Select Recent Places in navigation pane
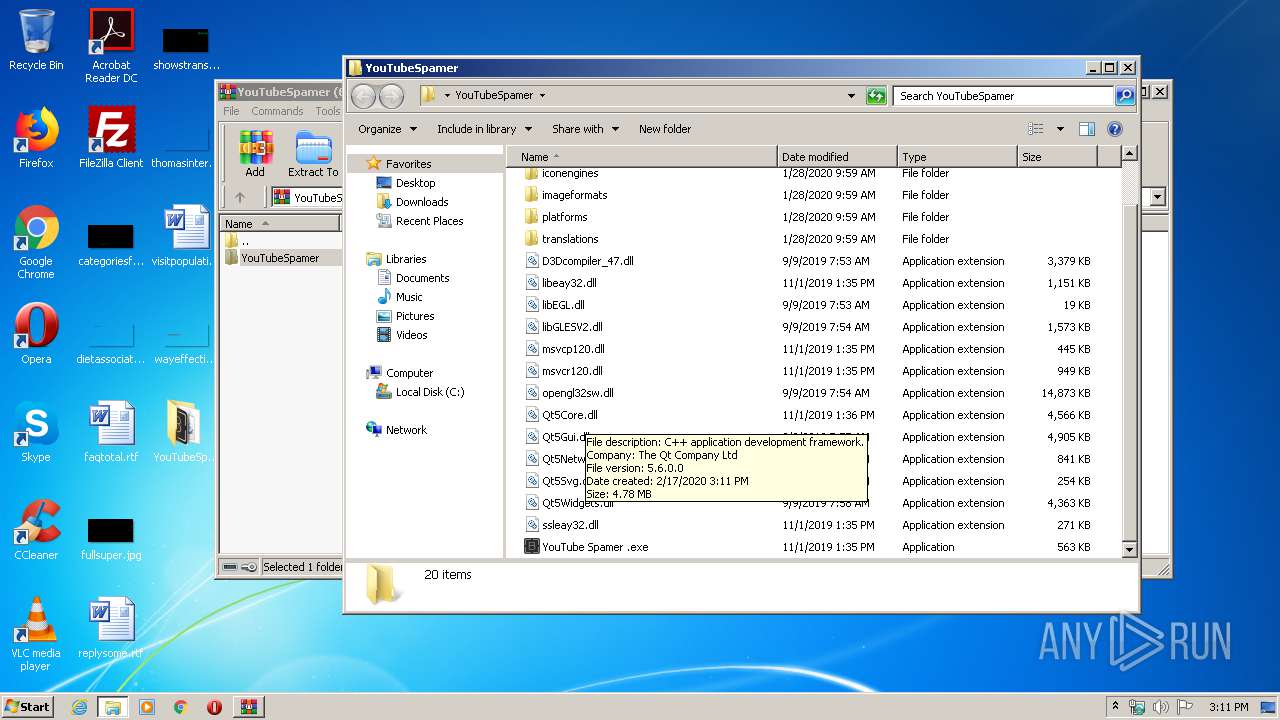 click(429, 221)
